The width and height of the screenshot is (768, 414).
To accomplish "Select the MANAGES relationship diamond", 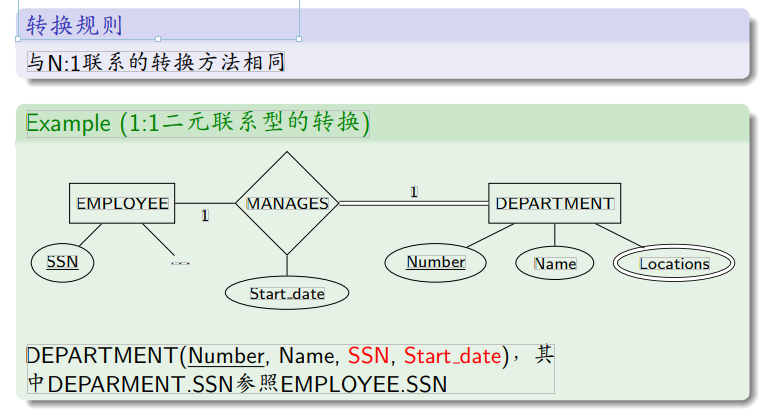I will tap(287, 203).
